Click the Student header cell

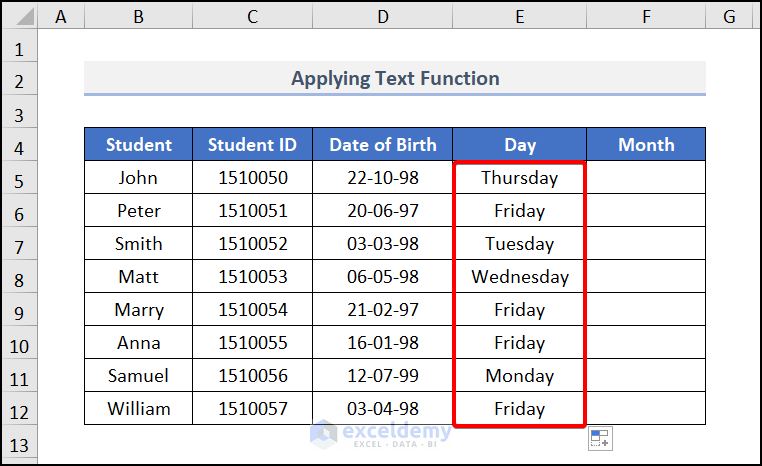[x=138, y=145]
